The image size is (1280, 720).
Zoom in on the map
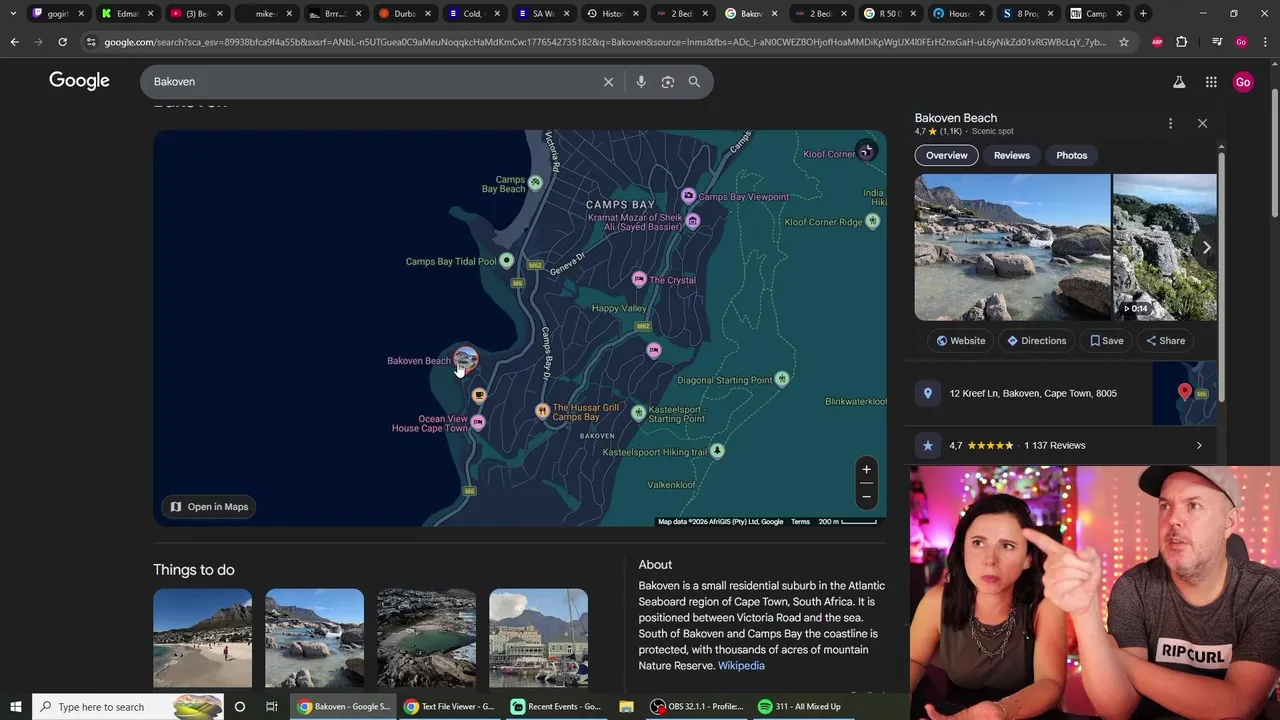click(866, 469)
